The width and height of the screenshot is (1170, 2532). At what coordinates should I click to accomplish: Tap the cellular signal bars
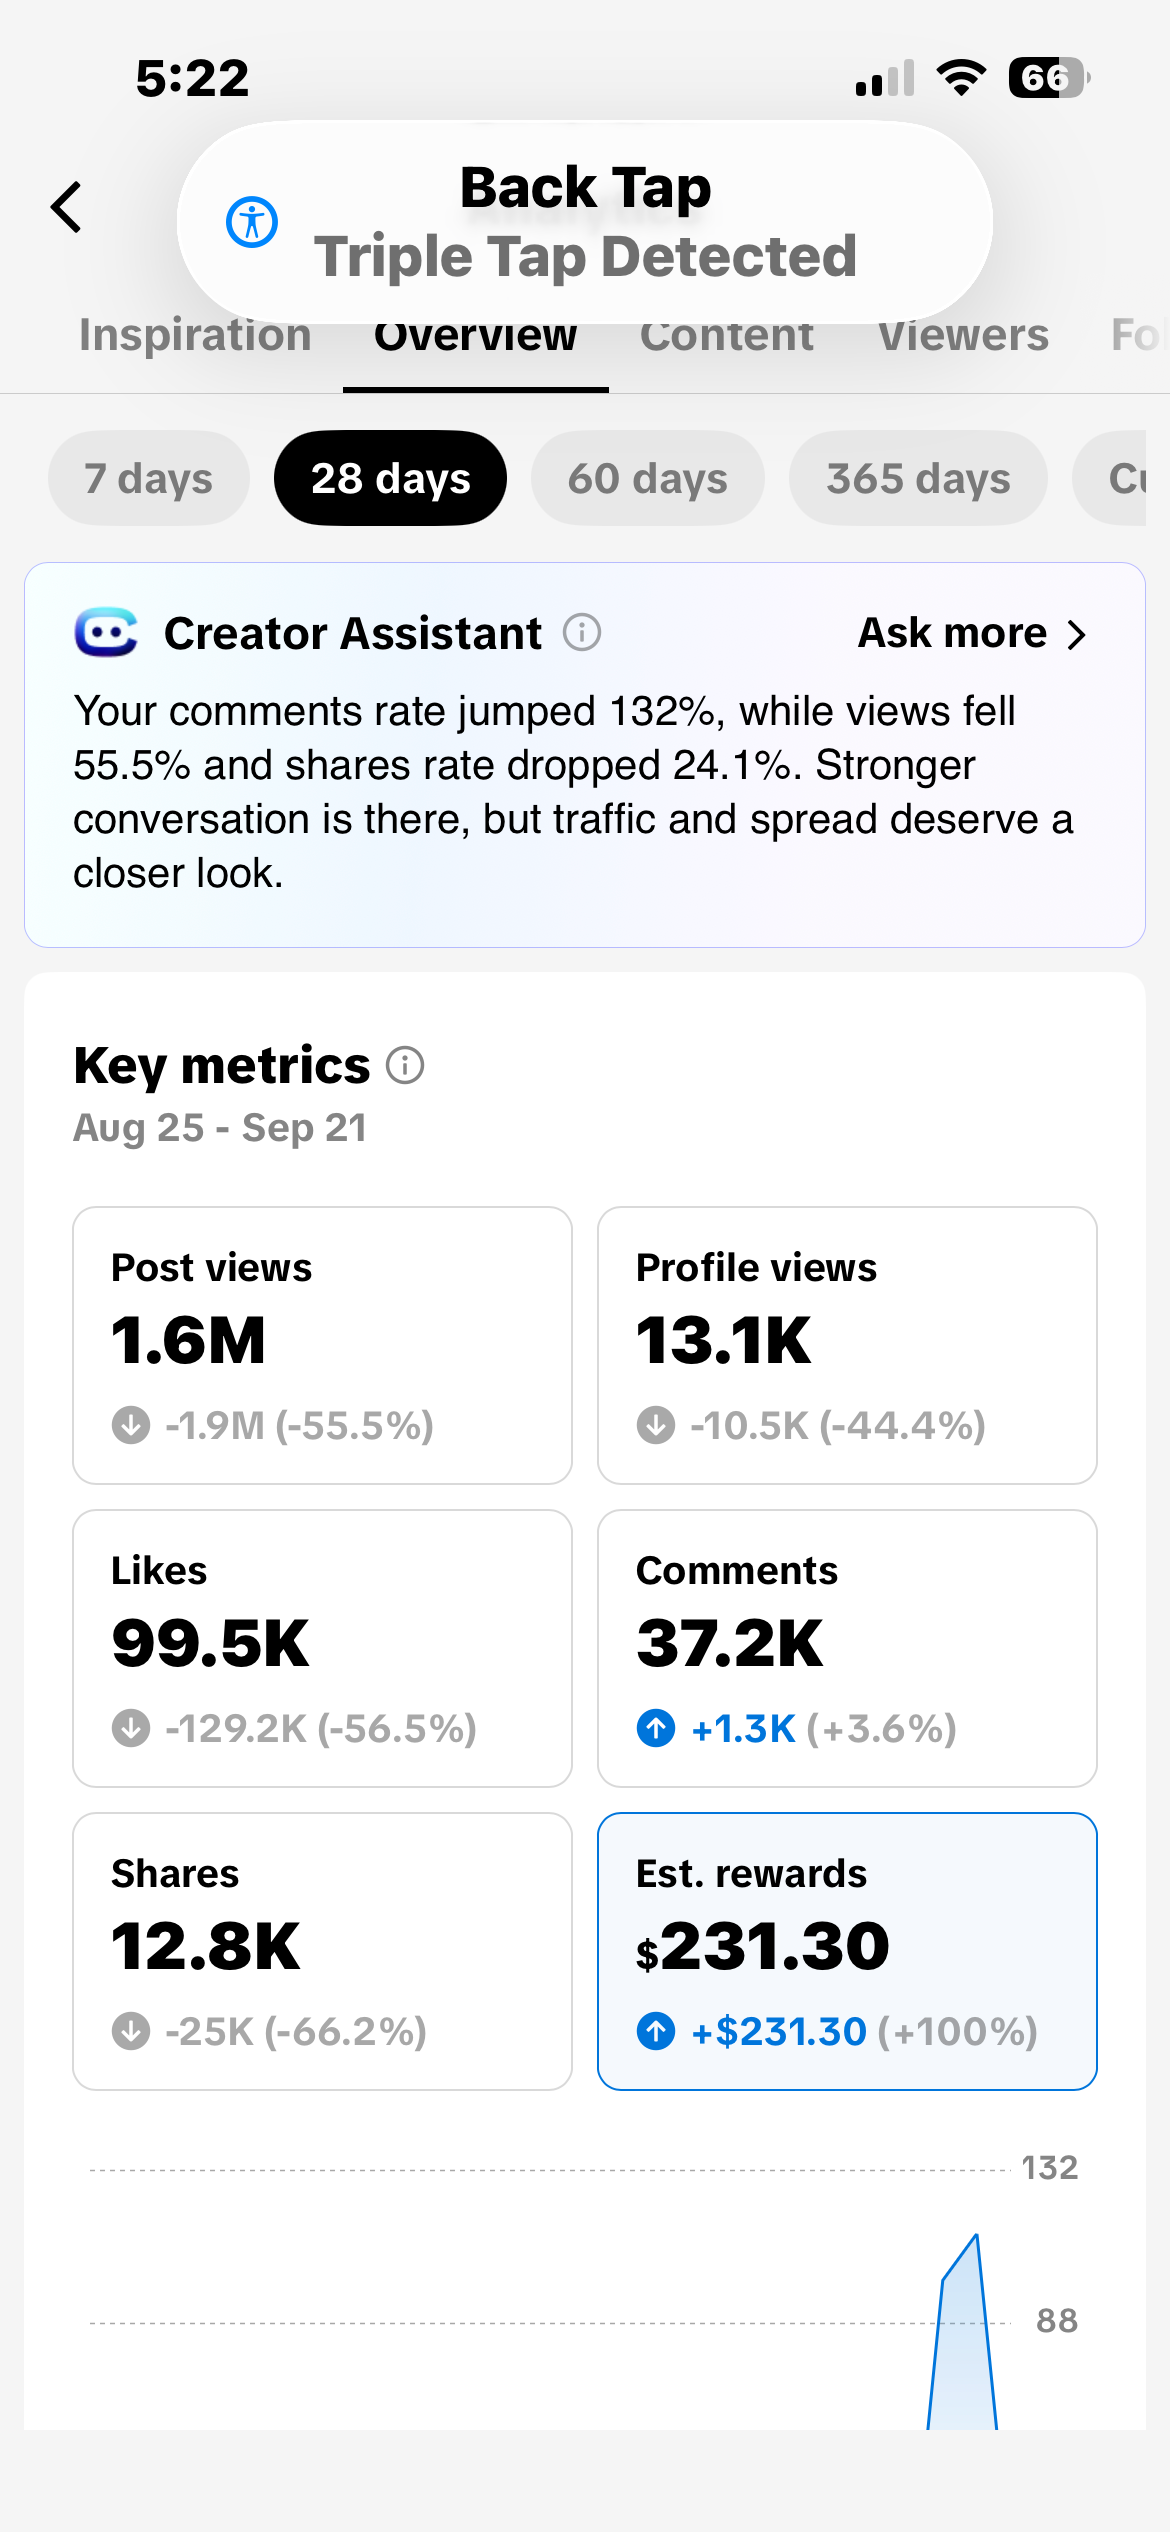coord(885,77)
